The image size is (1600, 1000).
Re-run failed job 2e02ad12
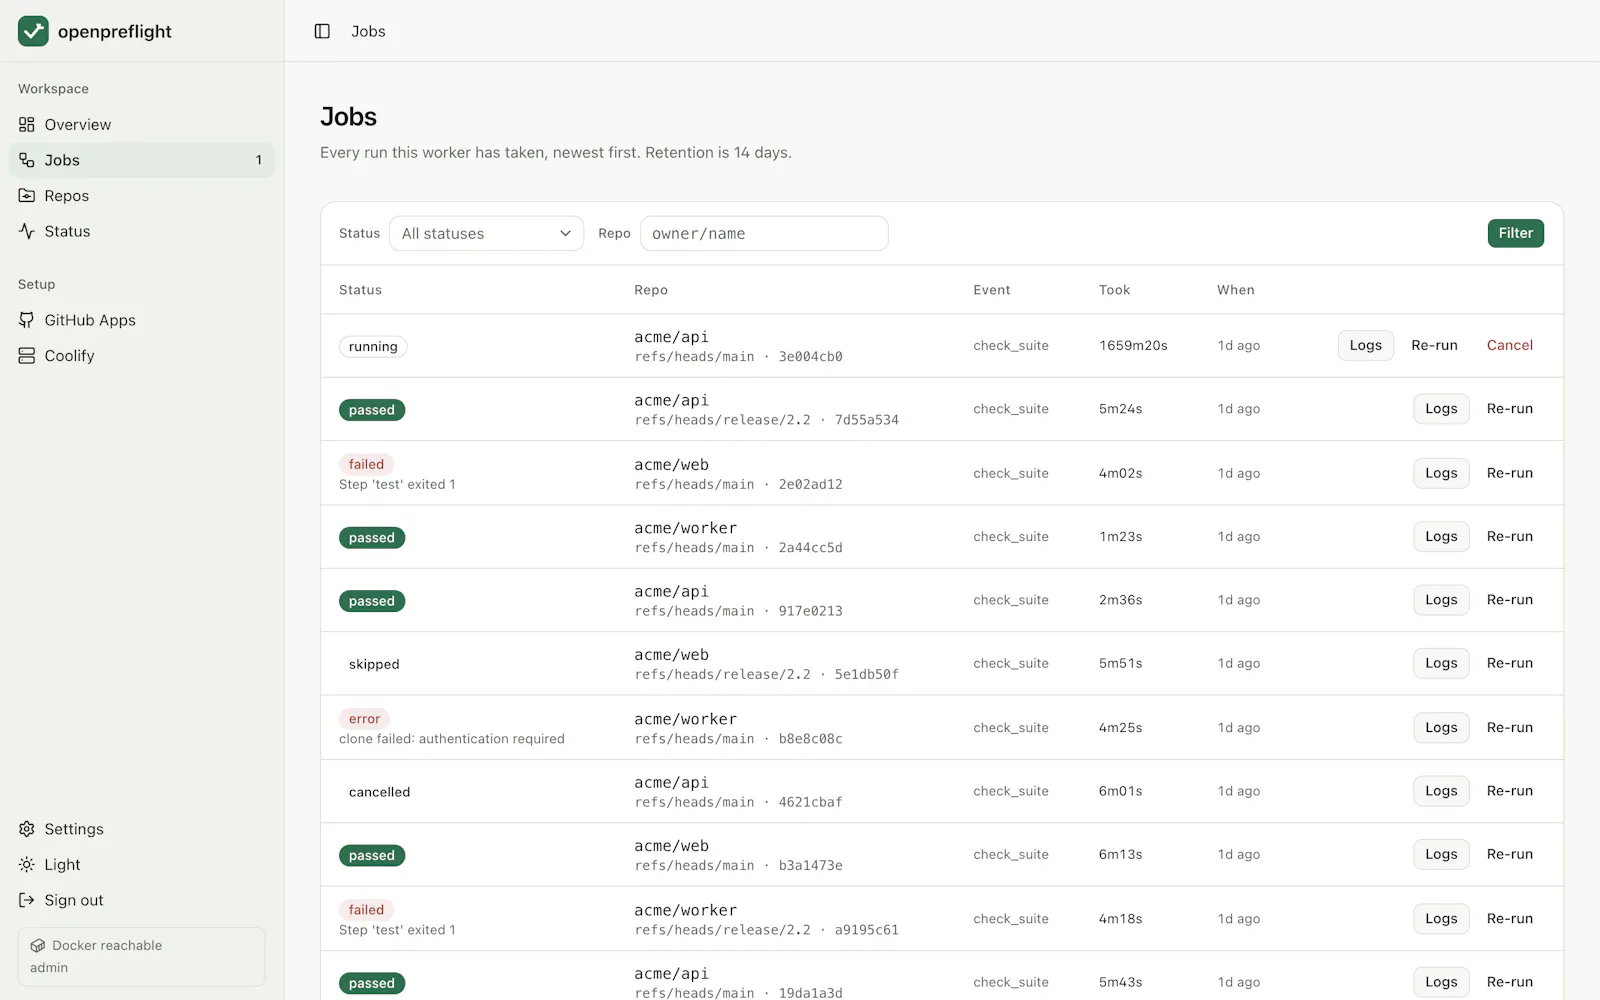pyautogui.click(x=1510, y=473)
